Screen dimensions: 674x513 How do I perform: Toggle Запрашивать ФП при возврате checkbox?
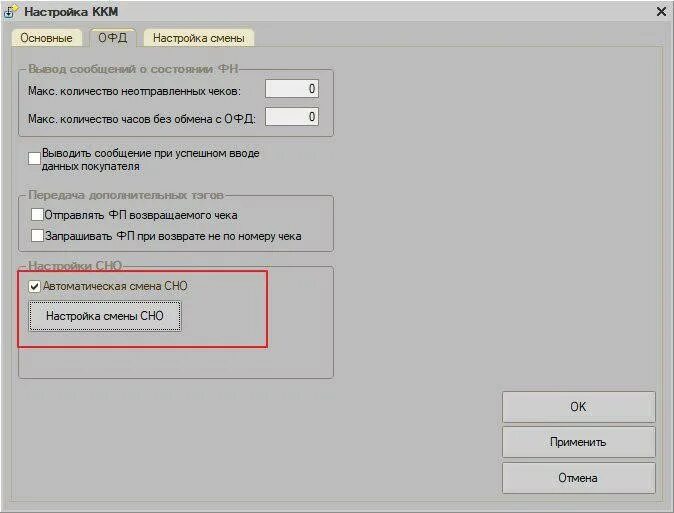(x=37, y=235)
